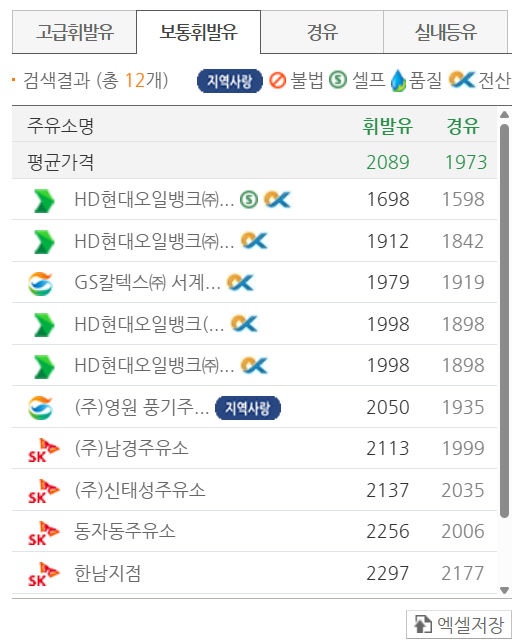This screenshot has height=644, width=521.
Task: Click average diesel price 1973
Action: (466, 162)
